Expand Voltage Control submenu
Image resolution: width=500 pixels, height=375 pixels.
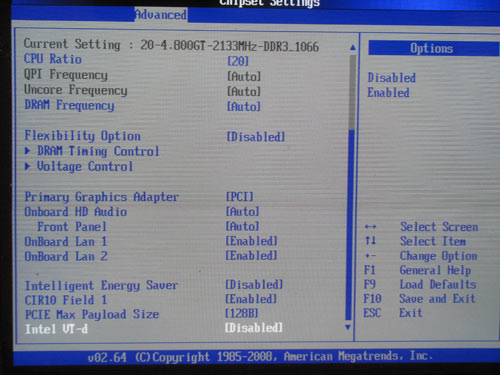(x=85, y=166)
